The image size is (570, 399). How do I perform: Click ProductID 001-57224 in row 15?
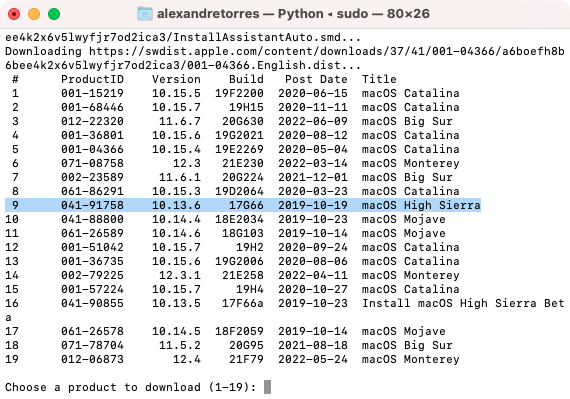(92, 289)
